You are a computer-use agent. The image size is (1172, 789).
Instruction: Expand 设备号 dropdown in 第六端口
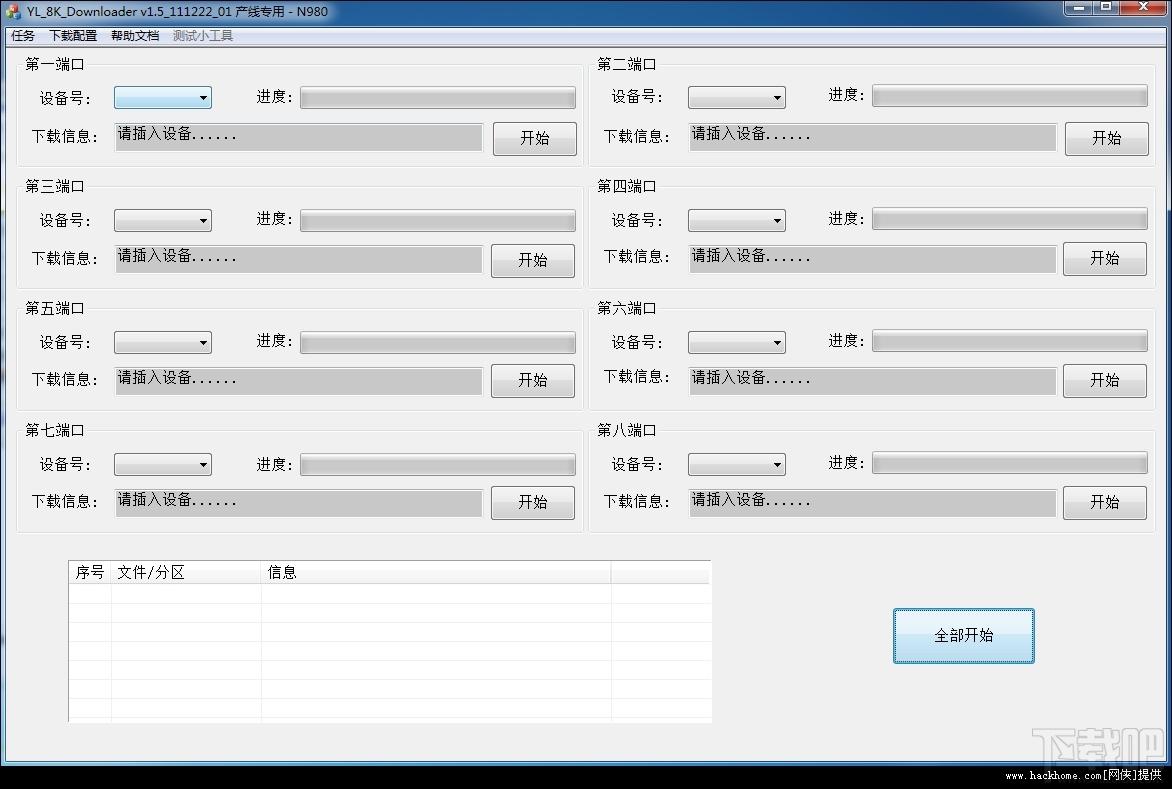[736, 342]
